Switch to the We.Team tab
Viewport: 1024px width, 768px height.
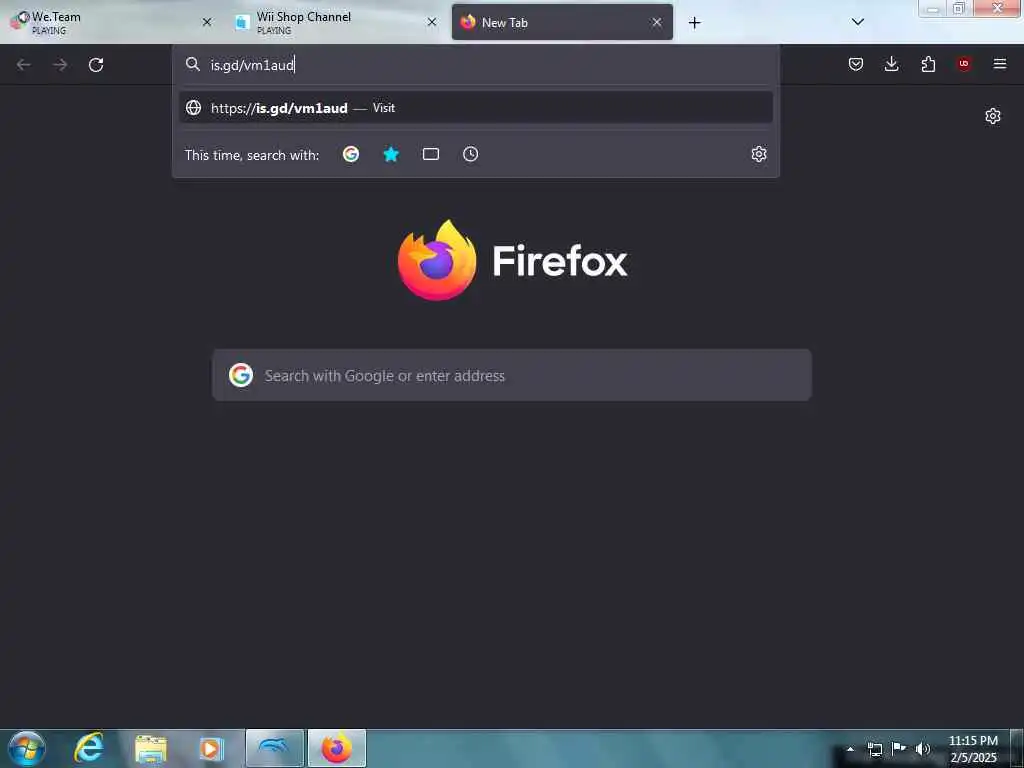click(x=113, y=22)
